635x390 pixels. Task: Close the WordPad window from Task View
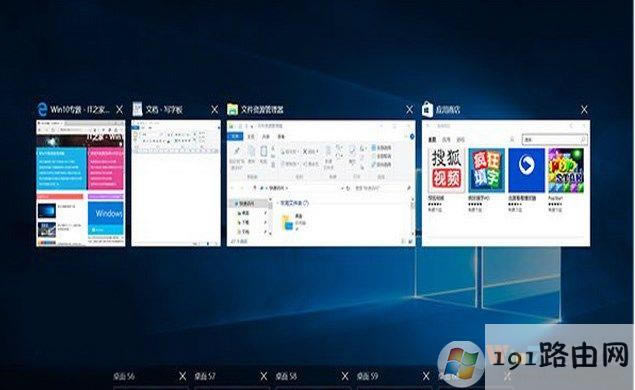[215, 109]
